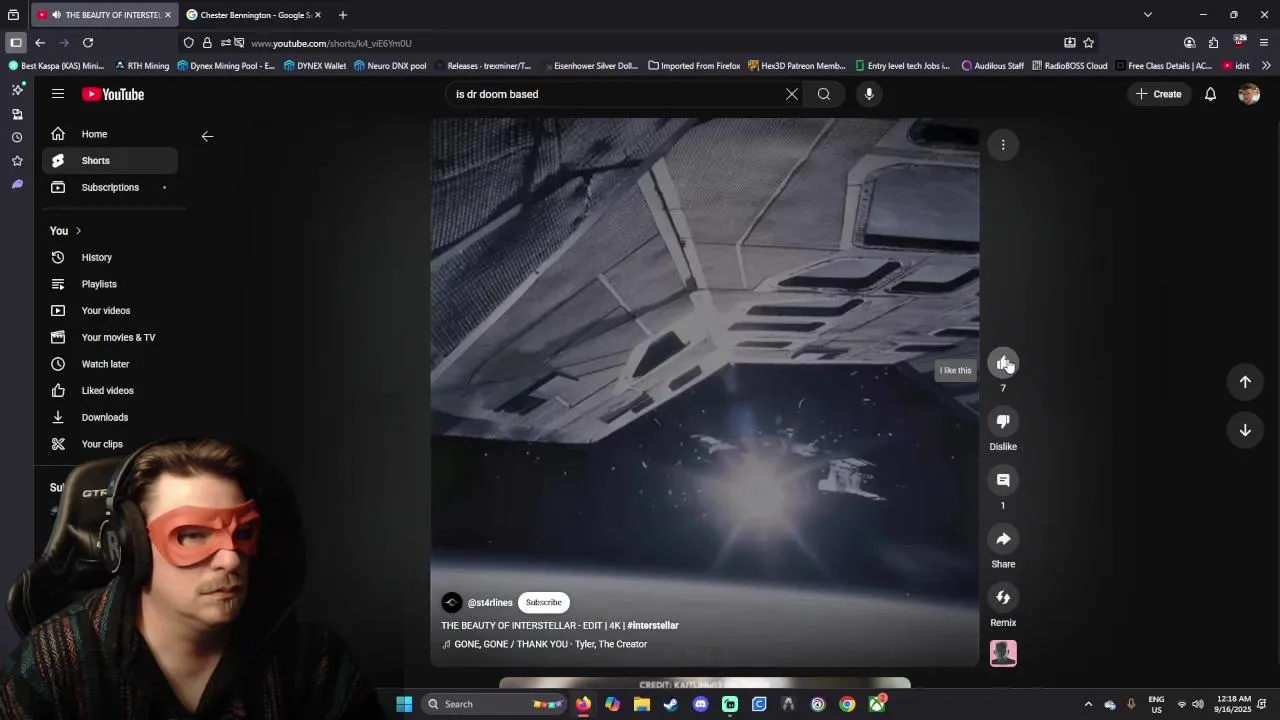Run the search with magnifier button
1280x720 pixels.
click(824, 94)
